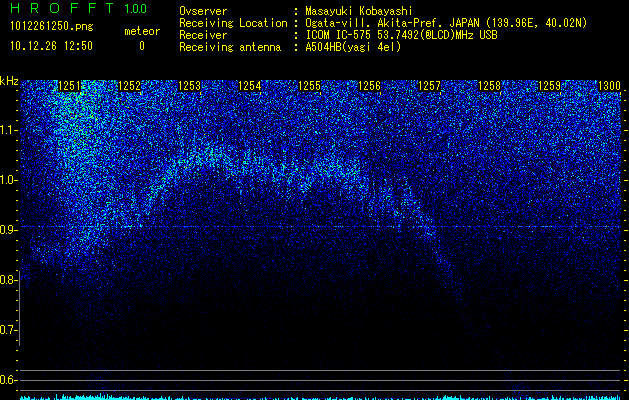629x400 pixels.
Task: Click the 1300 time marker
Action: [x=610, y=86]
